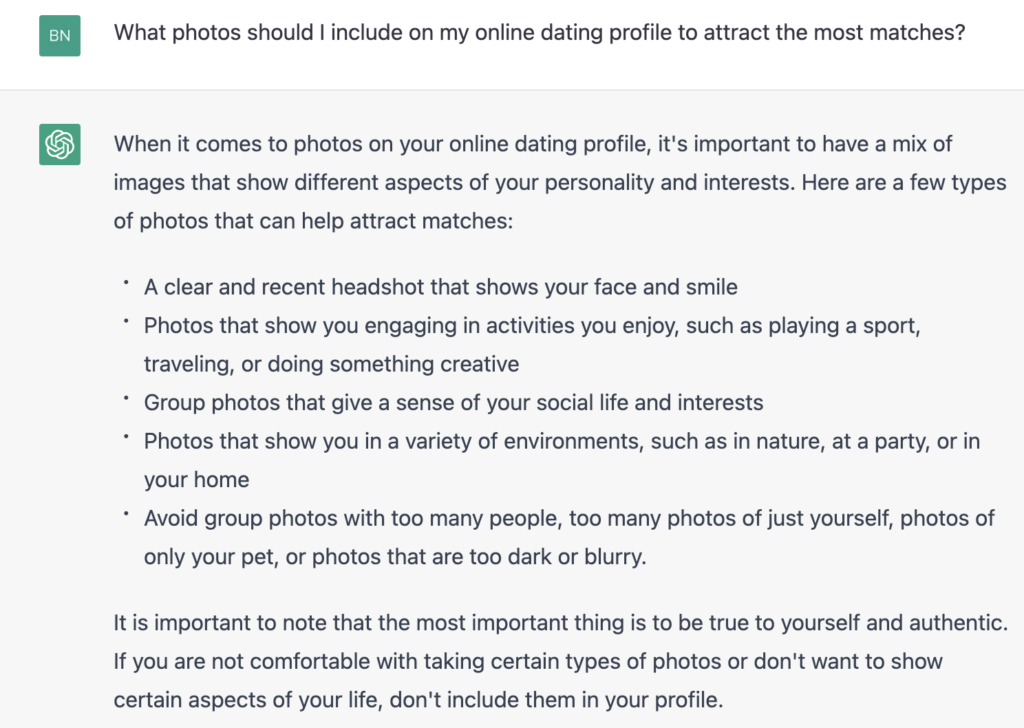The image size is (1024, 728).
Task: Click the bullet dot before "Avoid group photos"
Action: (126, 514)
